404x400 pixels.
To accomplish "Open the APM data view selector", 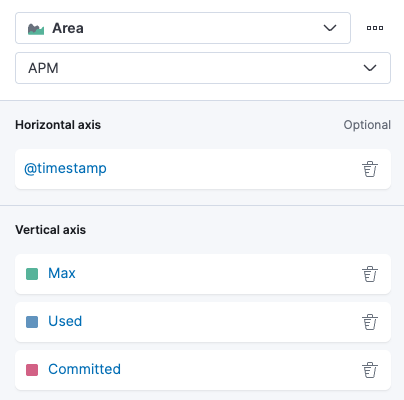I will click(x=203, y=68).
